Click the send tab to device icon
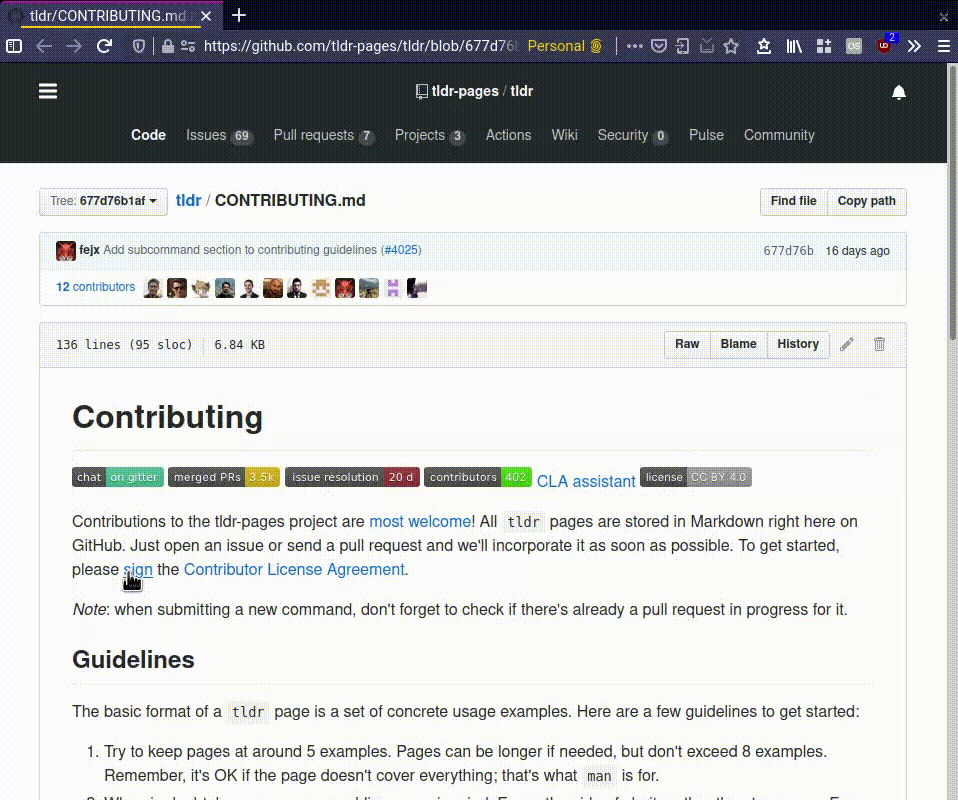 click(682, 46)
